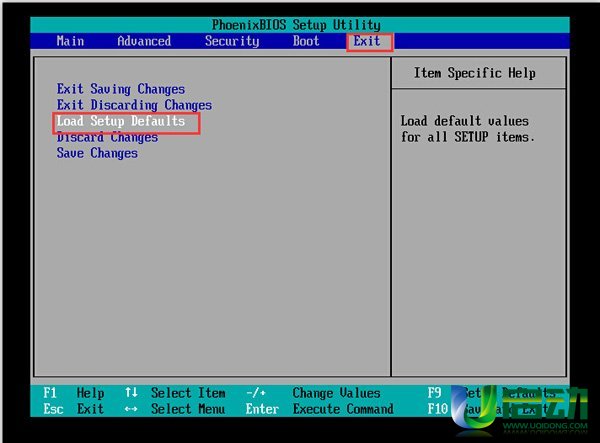Choose Exit Discarding Changes
The image size is (600, 443).
coord(134,105)
